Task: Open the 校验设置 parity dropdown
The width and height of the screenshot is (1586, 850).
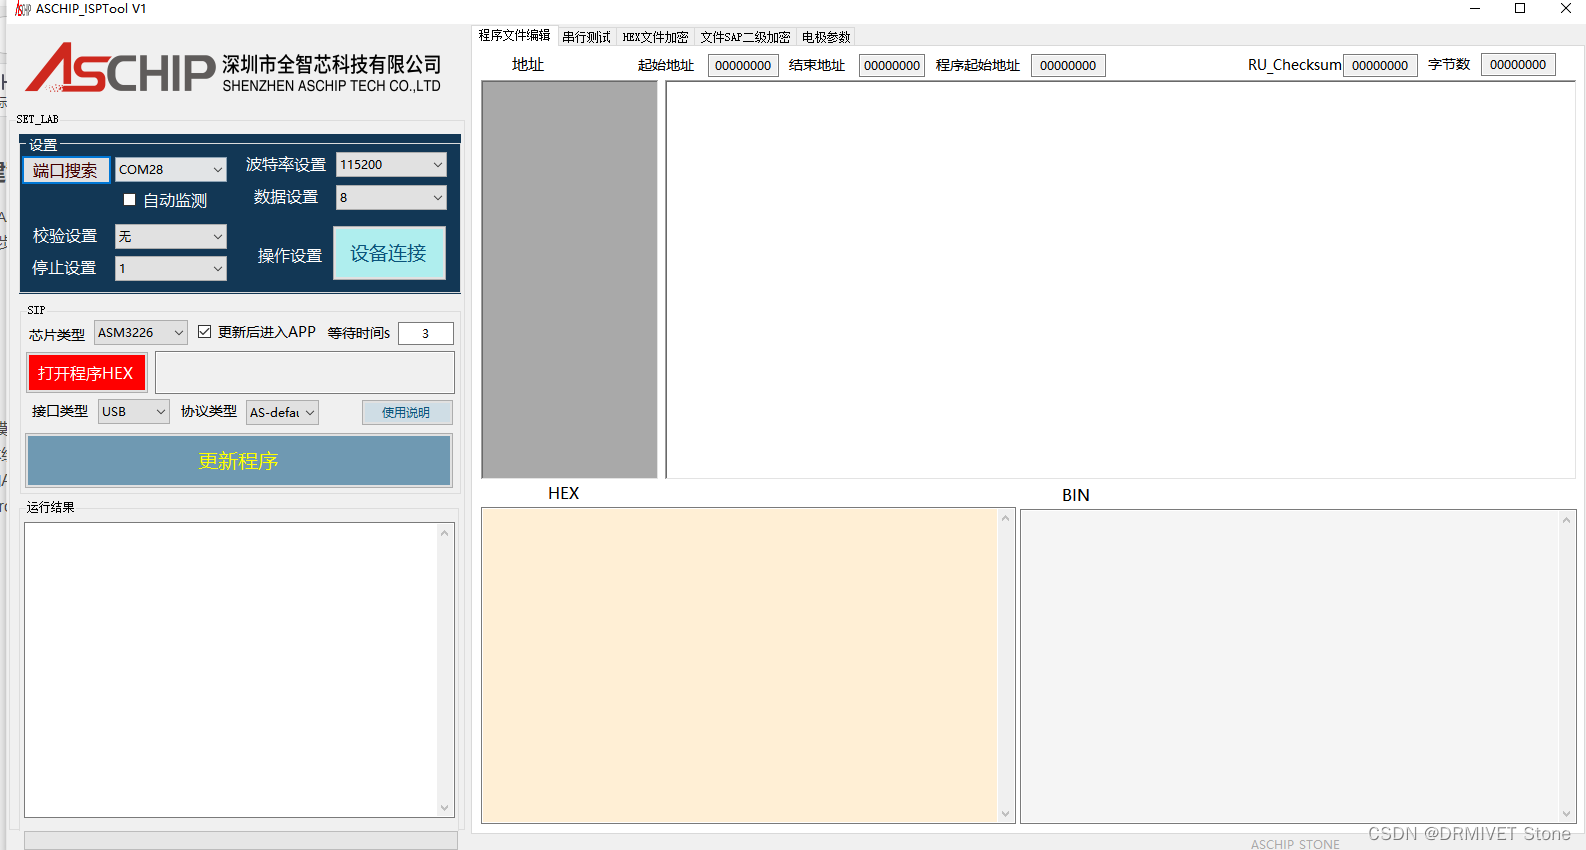Action: pyautogui.click(x=171, y=237)
